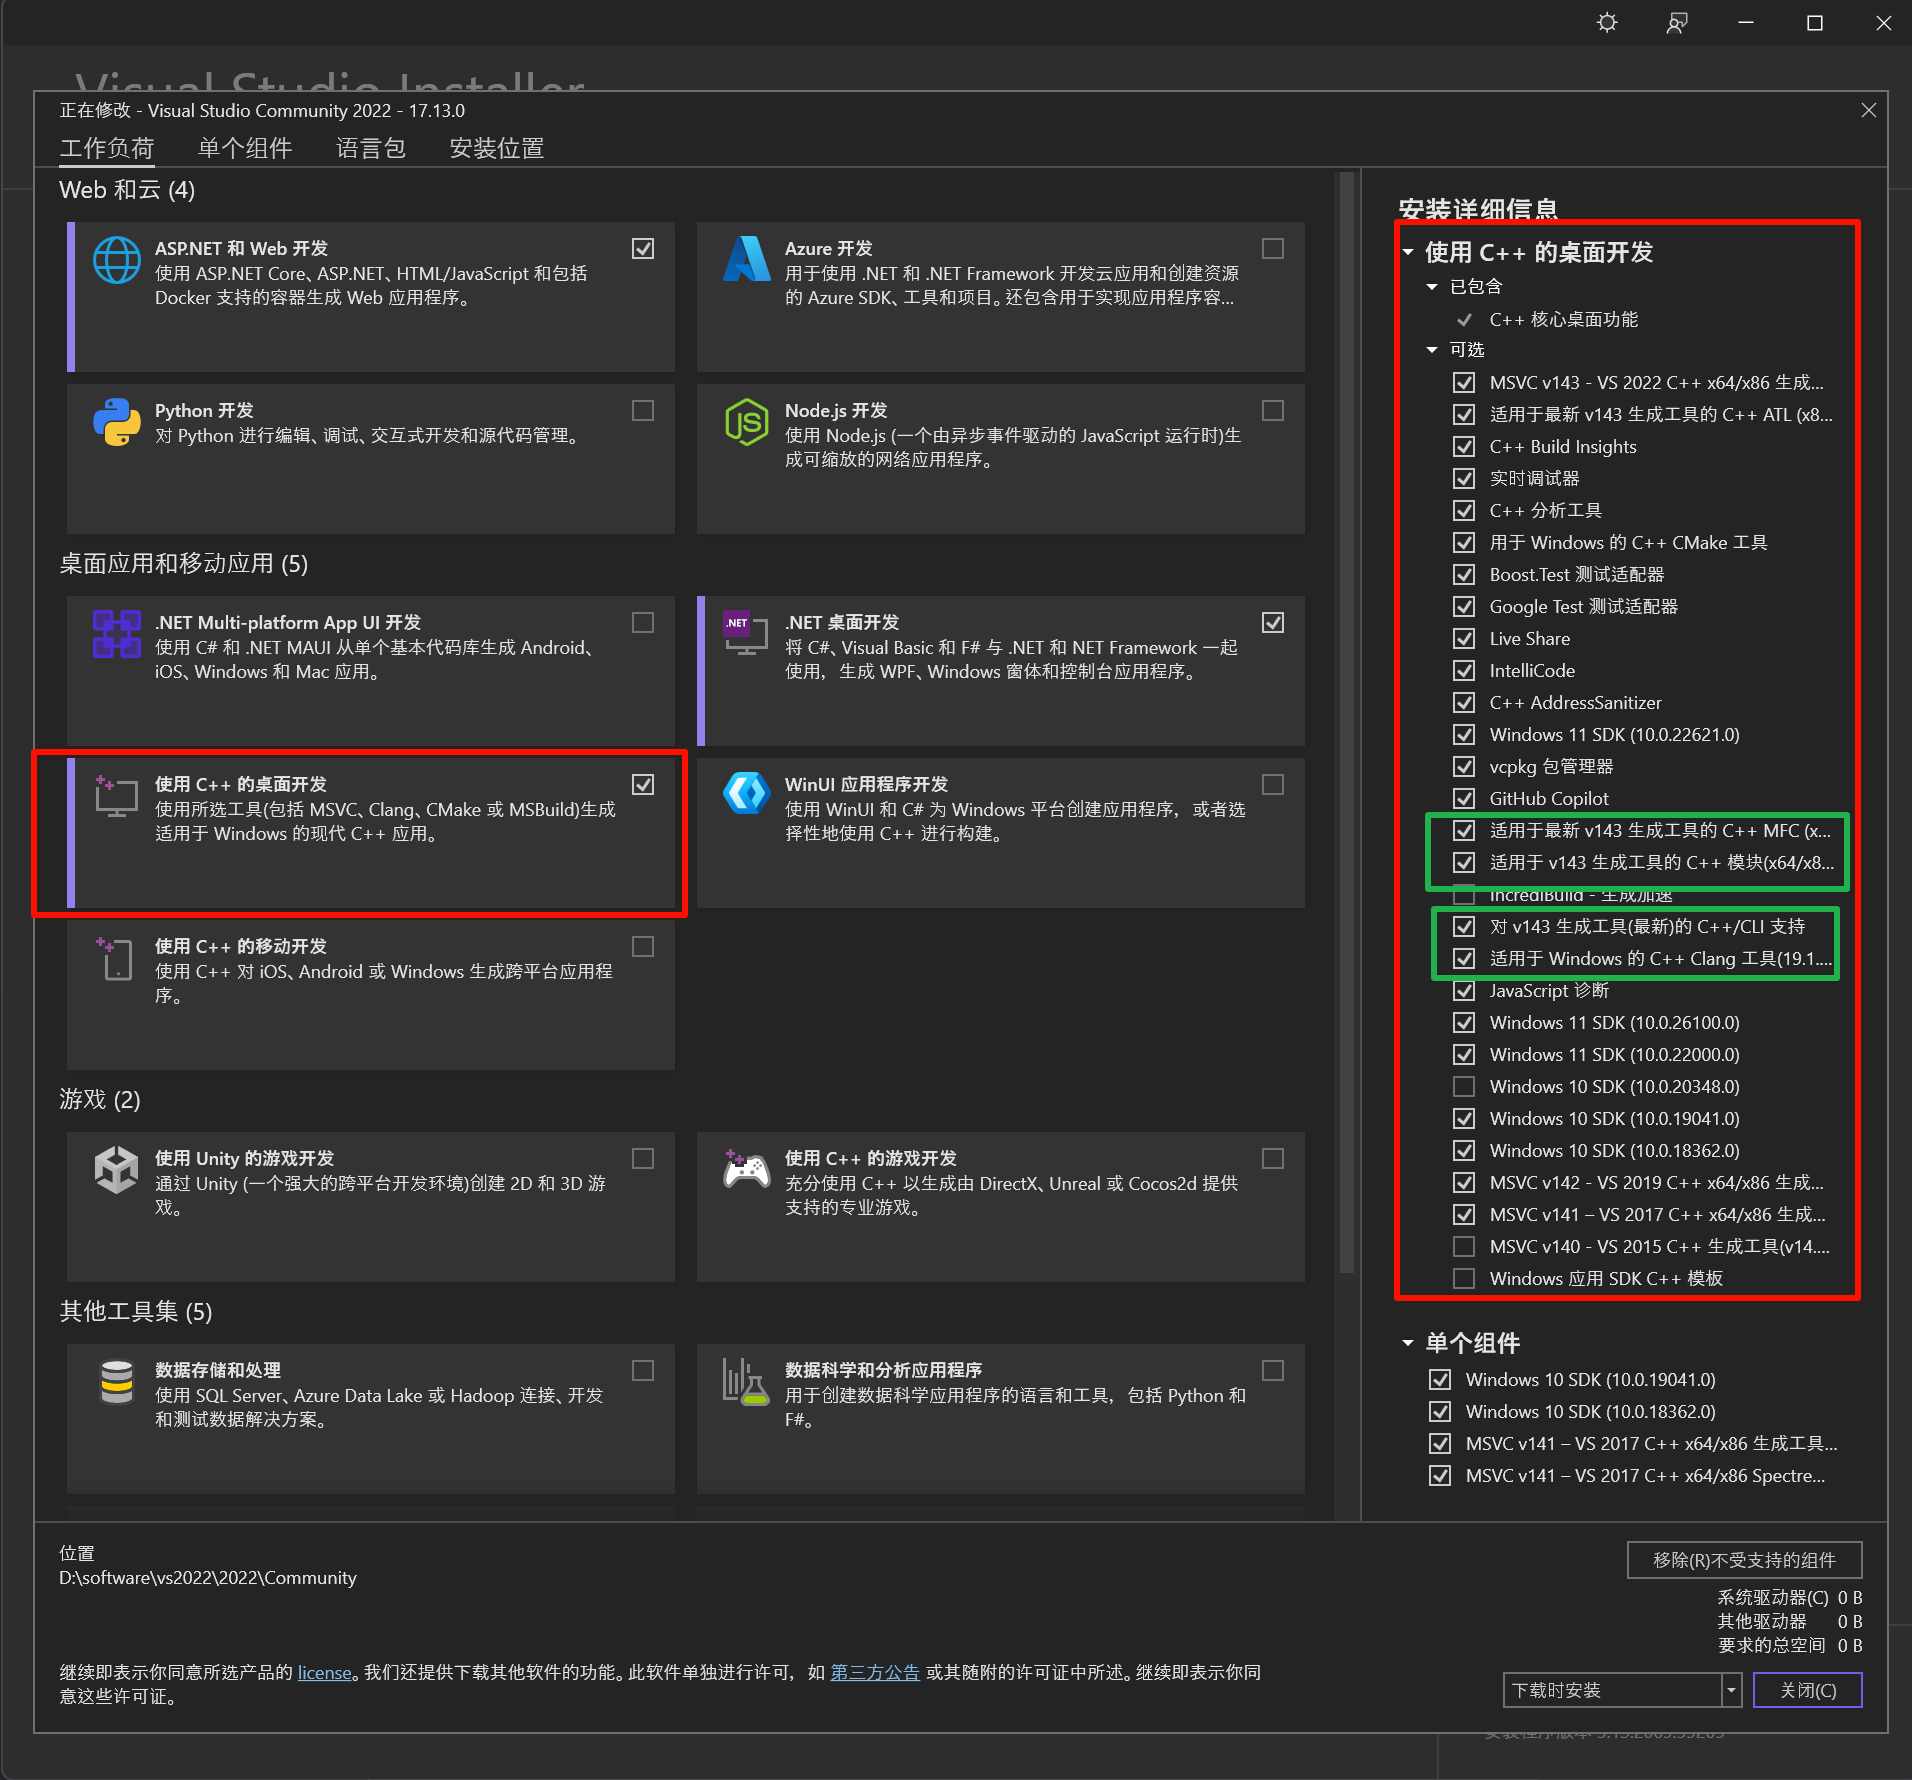Screen dimensions: 1912x1780
Task: Switch to the 安装位置 tab
Action: pos(497,148)
